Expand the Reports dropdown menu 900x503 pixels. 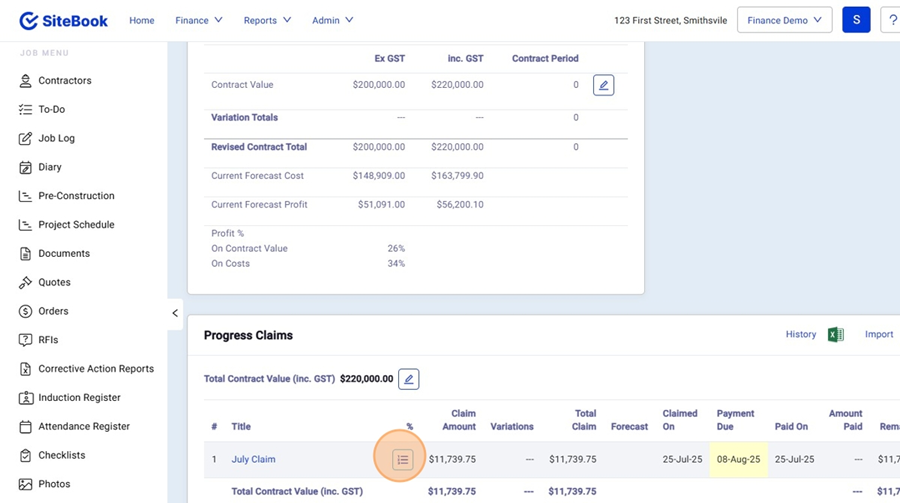click(x=267, y=20)
